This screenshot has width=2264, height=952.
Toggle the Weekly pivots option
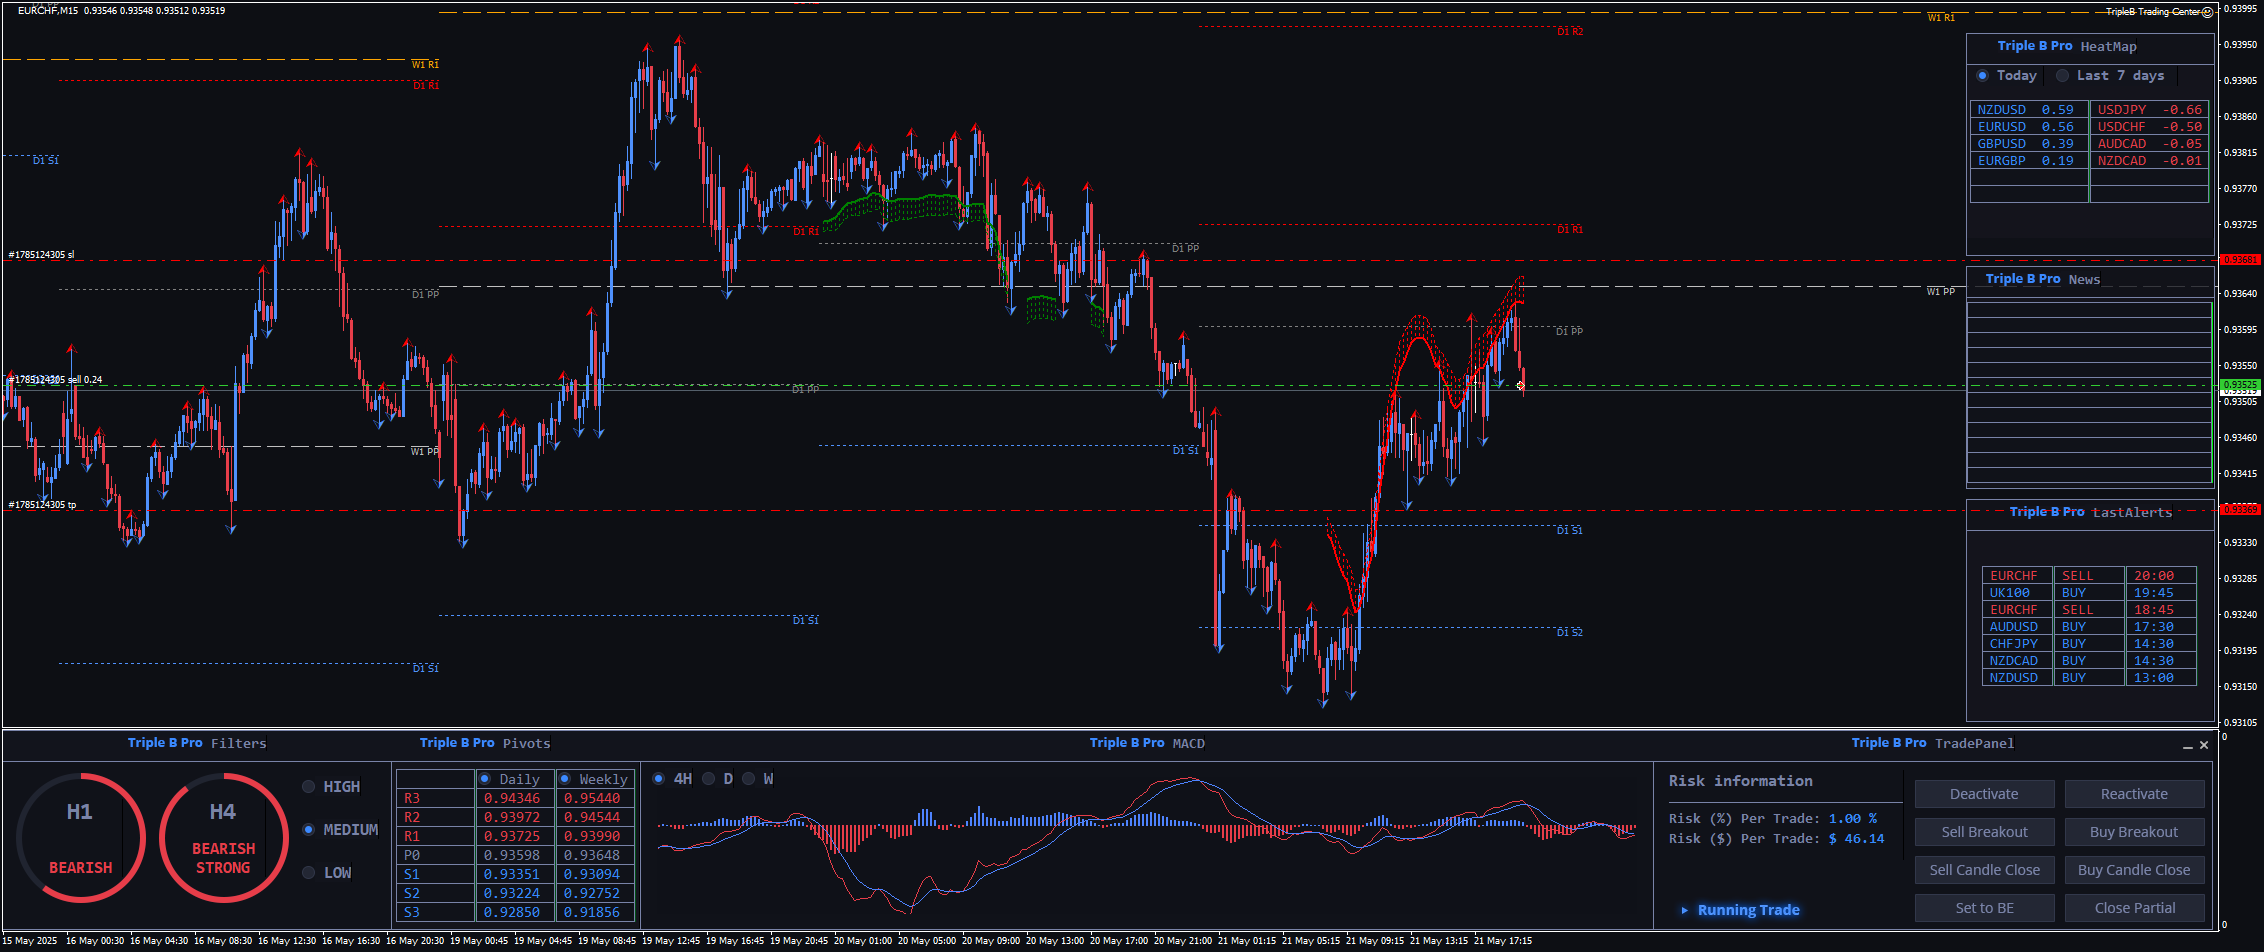coord(565,779)
